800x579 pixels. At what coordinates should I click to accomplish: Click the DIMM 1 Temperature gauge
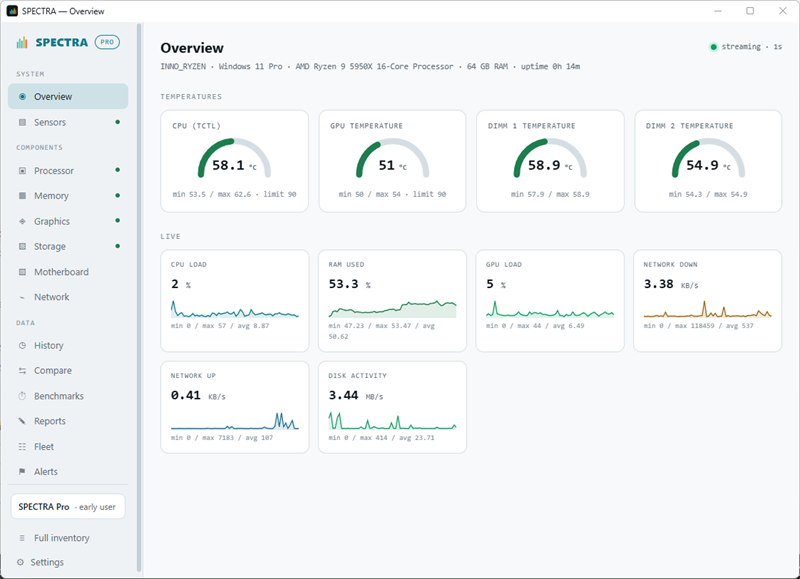[x=550, y=158]
